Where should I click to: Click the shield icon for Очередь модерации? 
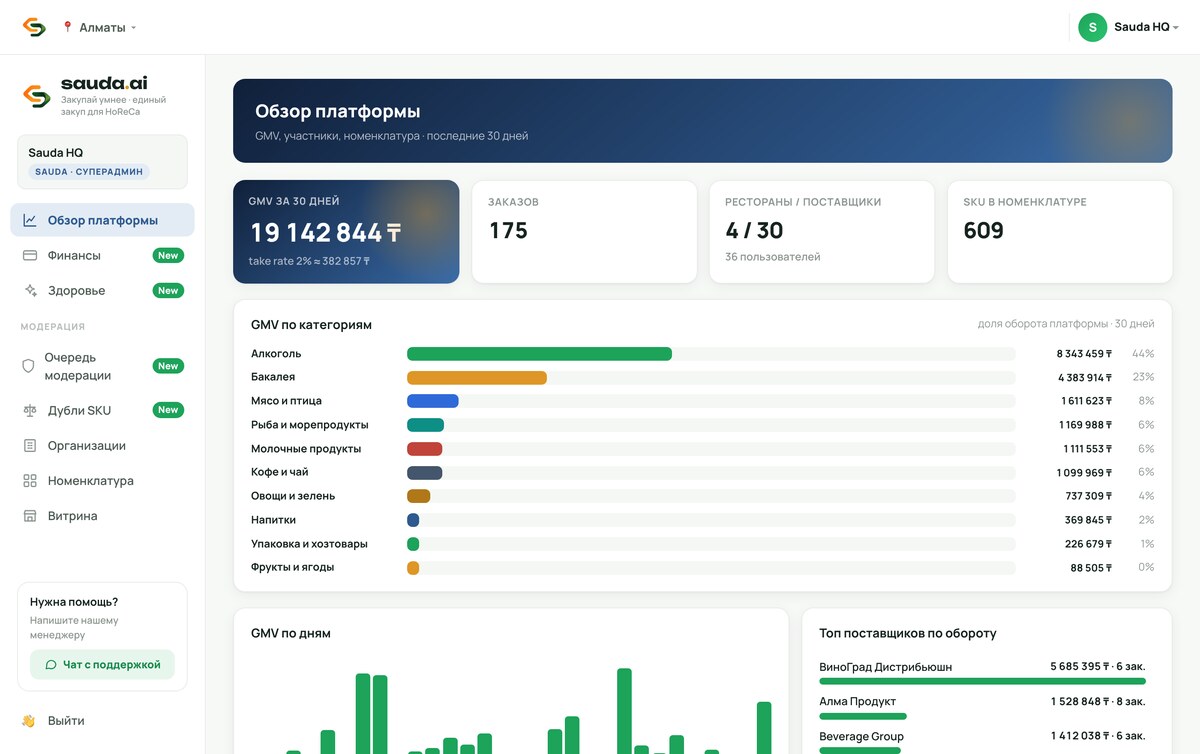click(x=29, y=366)
